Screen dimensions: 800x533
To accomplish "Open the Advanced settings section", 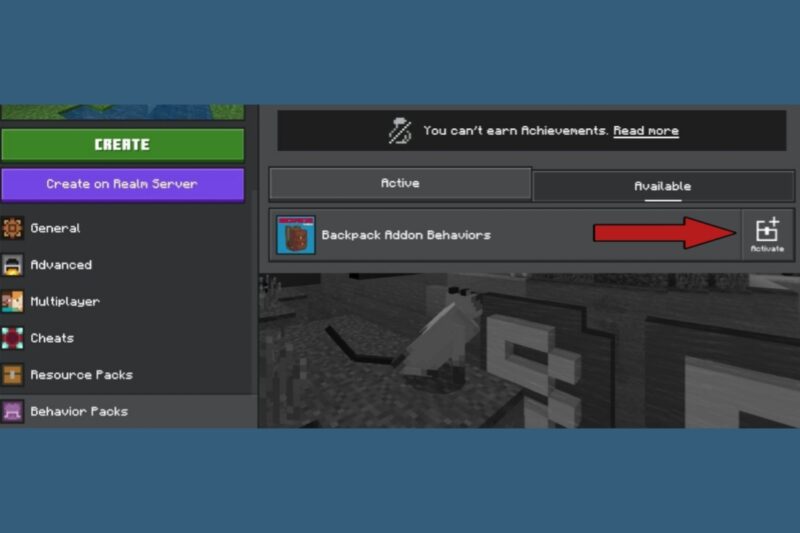I will pos(127,265).
